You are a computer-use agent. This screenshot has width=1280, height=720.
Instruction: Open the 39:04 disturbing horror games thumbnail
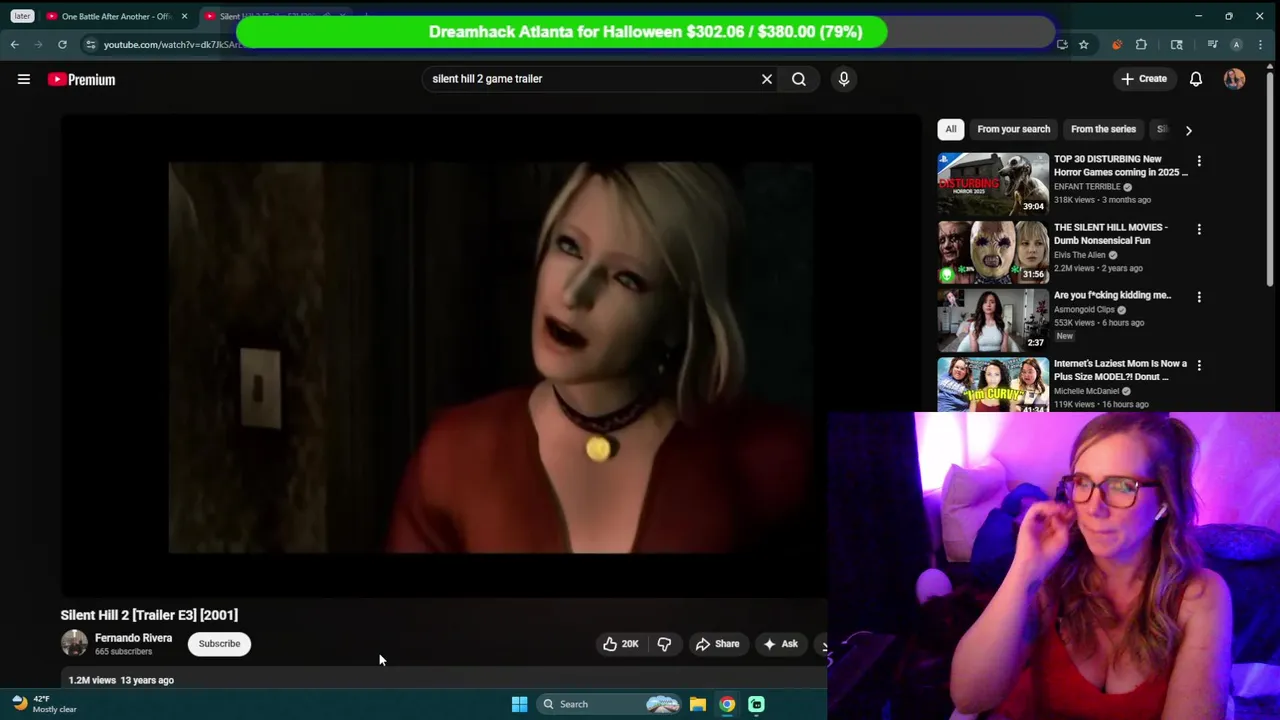coord(993,184)
